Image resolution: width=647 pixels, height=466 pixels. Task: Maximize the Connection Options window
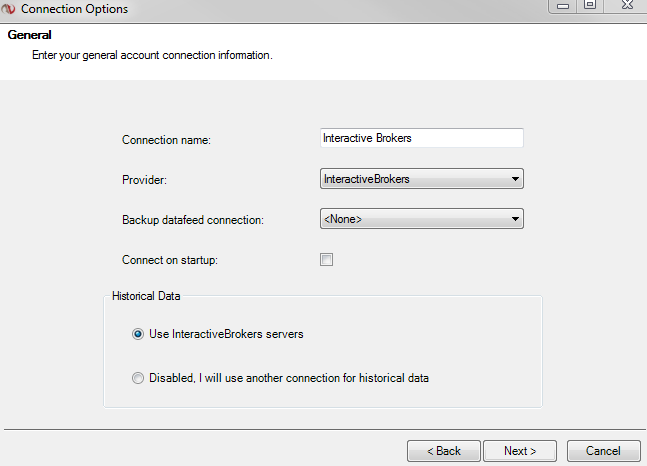point(590,5)
